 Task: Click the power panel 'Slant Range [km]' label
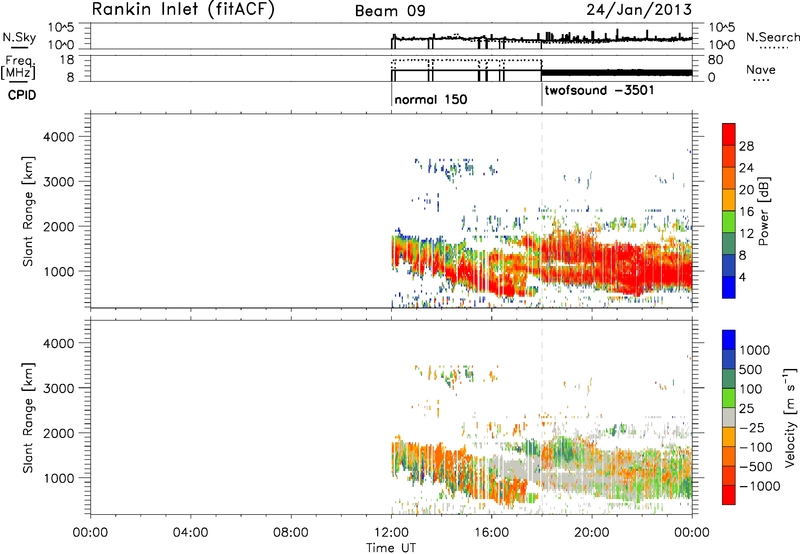tap(28, 211)
